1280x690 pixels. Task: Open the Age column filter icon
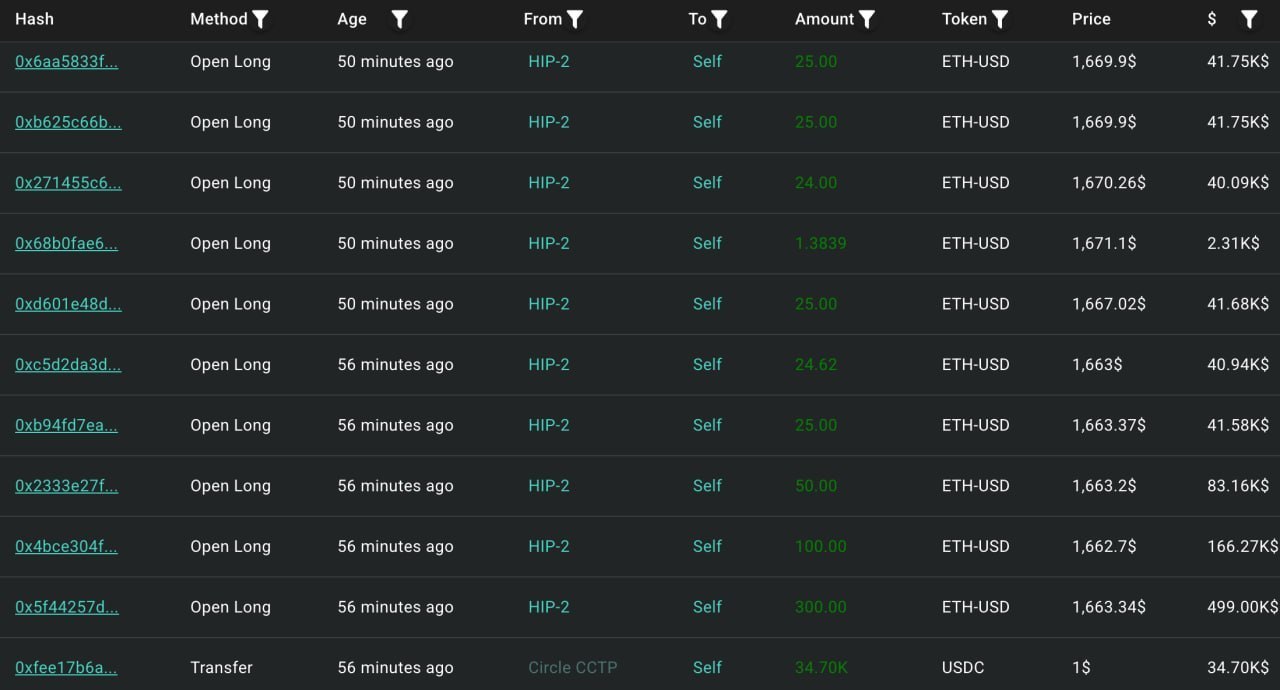pos(399,19)
